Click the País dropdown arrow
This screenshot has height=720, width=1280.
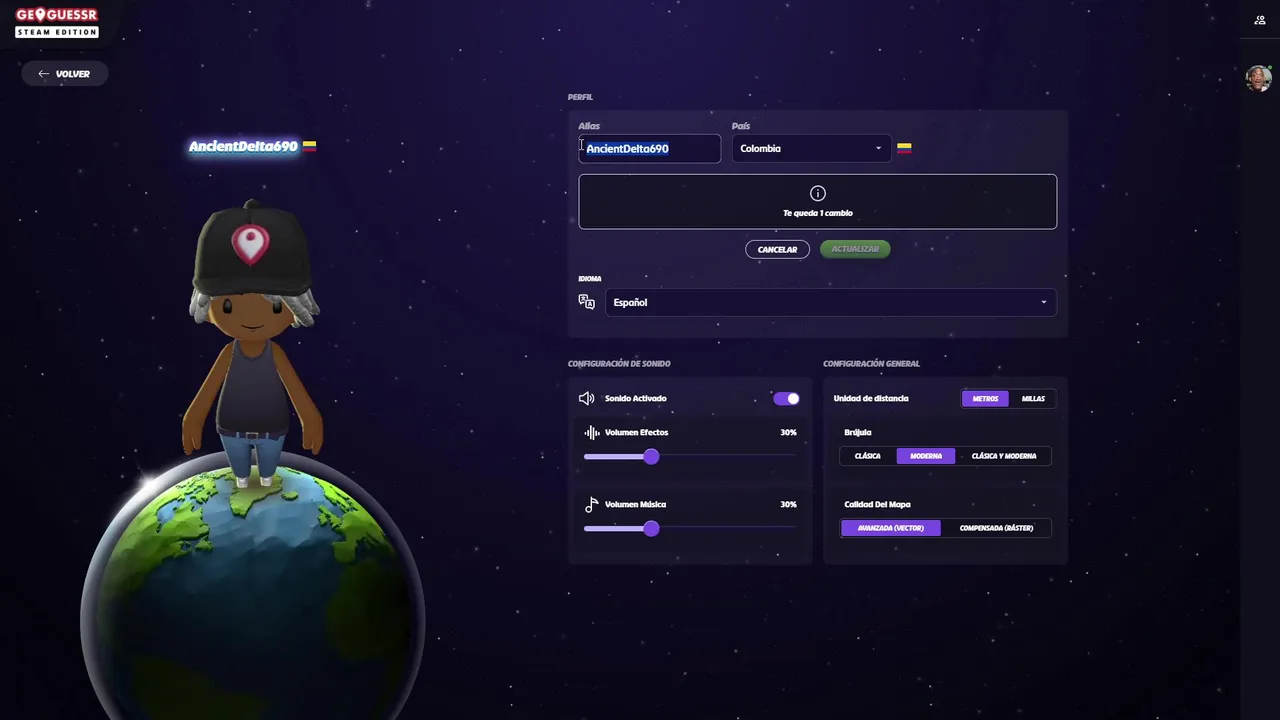pos(878,149)
